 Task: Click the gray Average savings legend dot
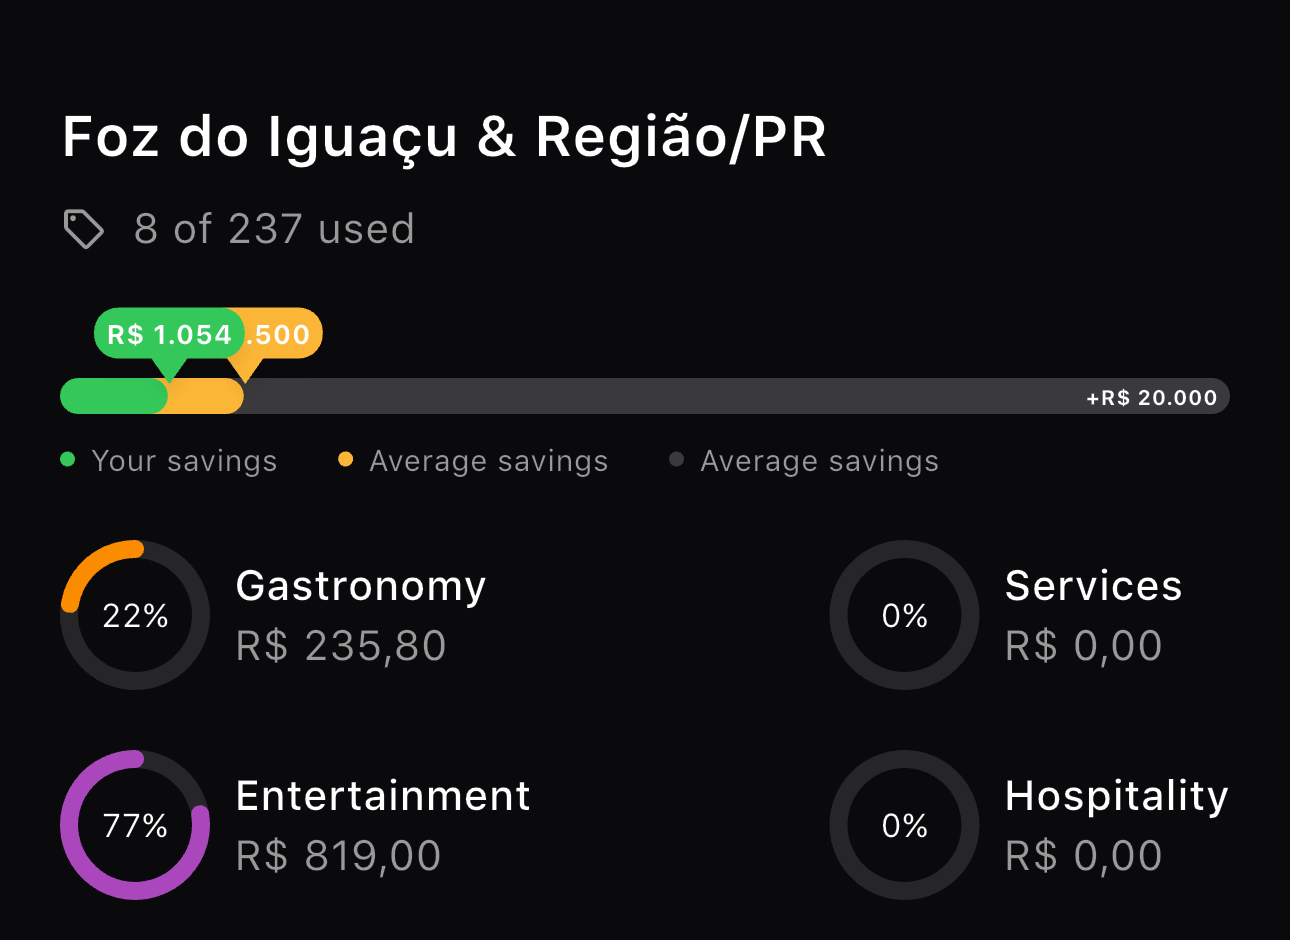[677, 460]
